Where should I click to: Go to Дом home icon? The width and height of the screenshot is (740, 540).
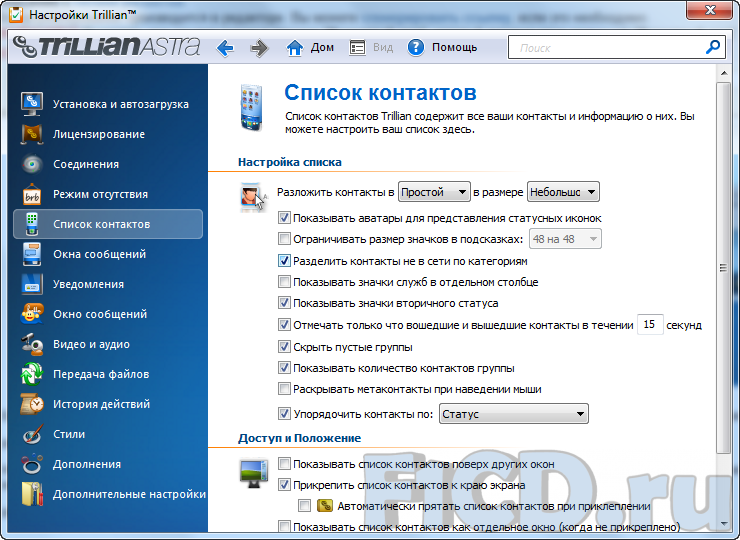coord(295,48)
